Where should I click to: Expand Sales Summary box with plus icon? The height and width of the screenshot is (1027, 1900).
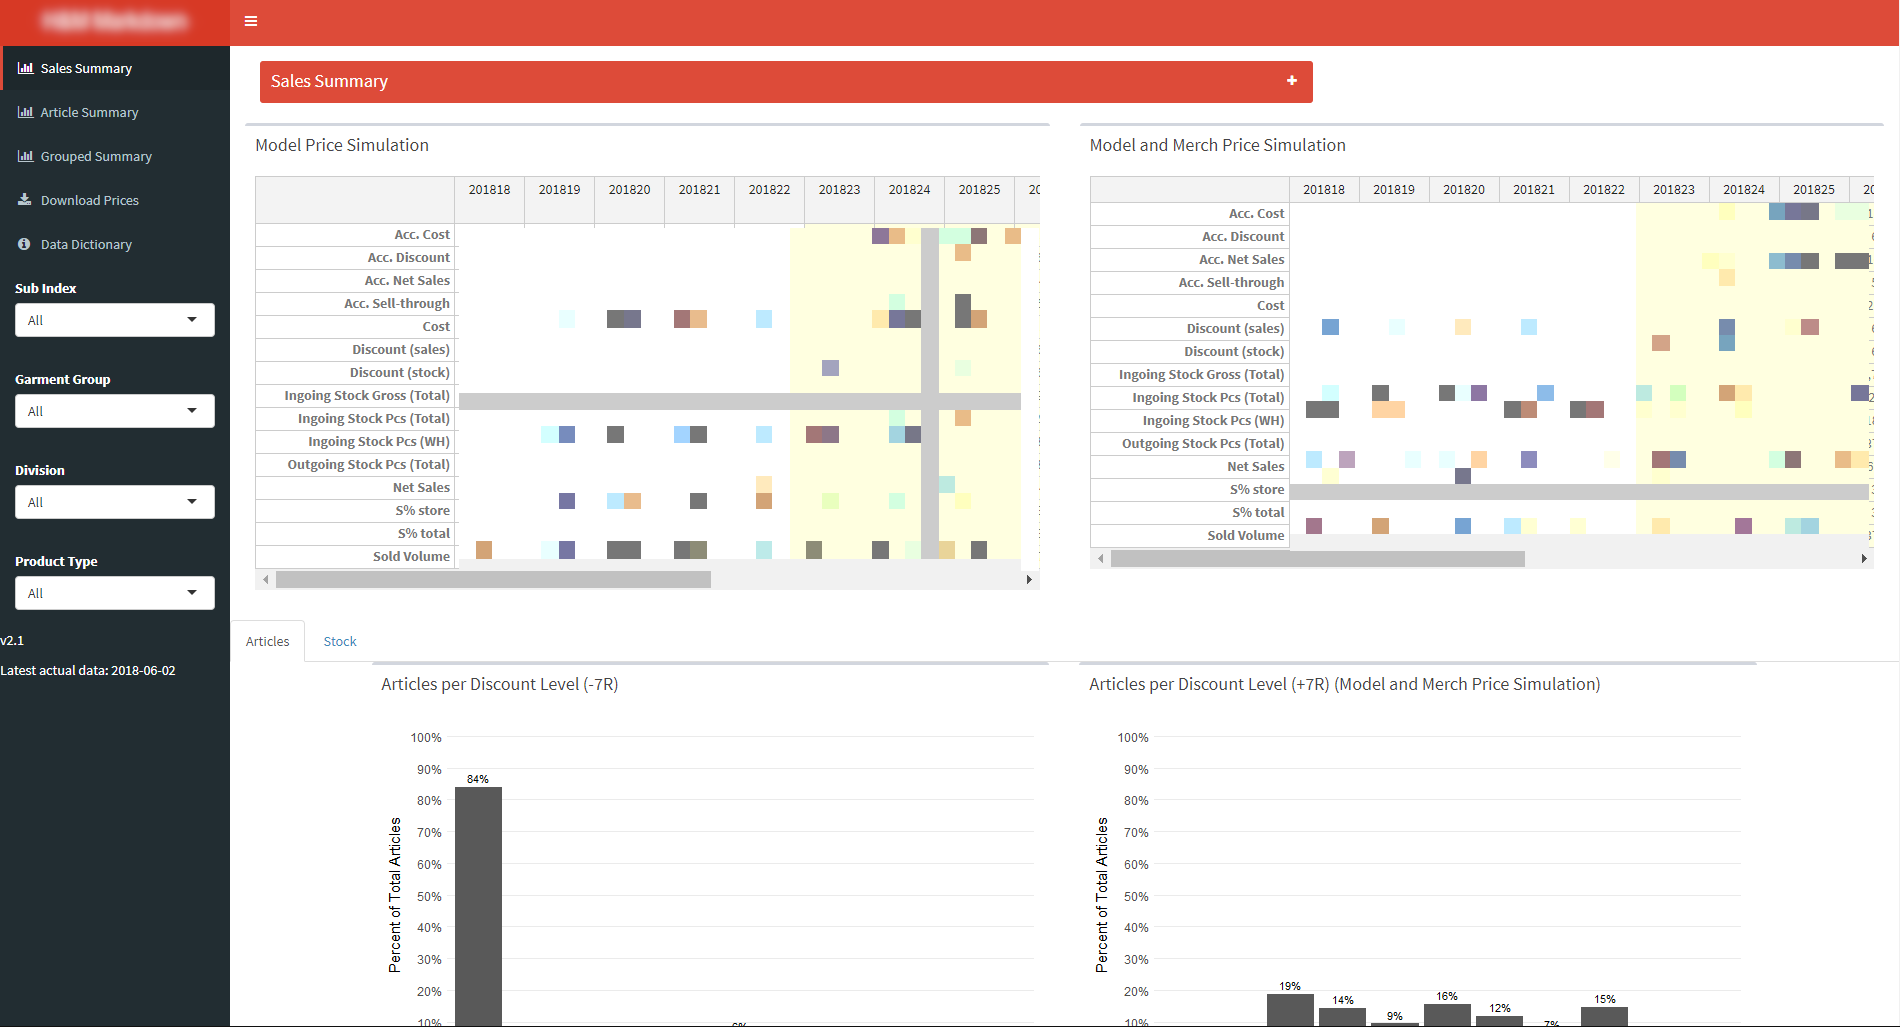(1292, 81)
